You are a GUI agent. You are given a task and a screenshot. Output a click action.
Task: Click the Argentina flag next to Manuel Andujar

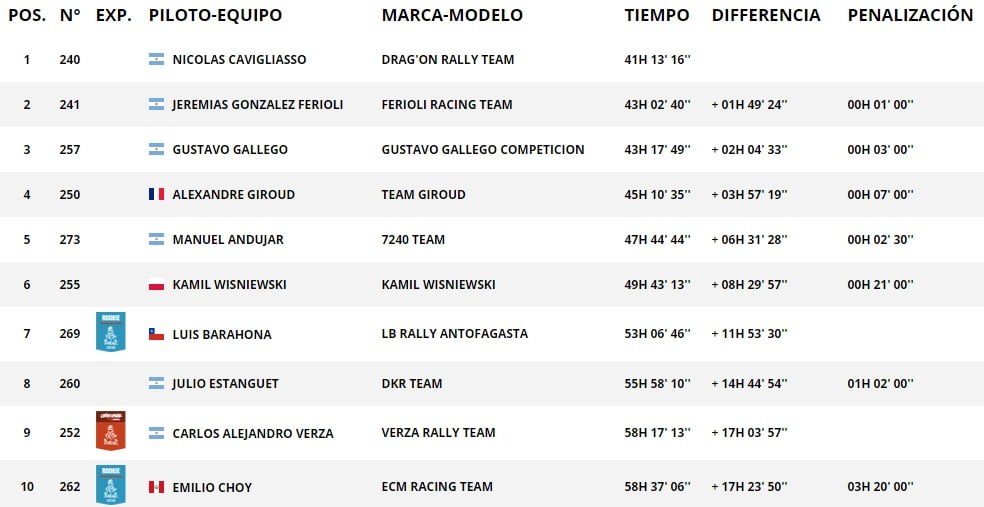tap(156, 239)
